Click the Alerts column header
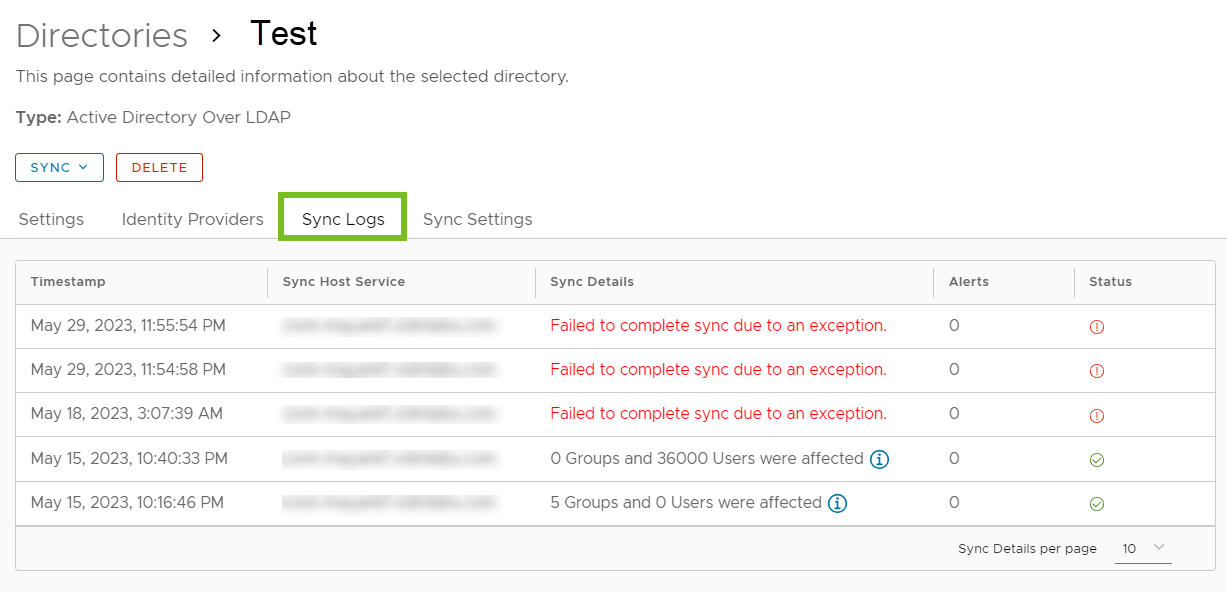 pyautogui.click(x=969, y=282)
